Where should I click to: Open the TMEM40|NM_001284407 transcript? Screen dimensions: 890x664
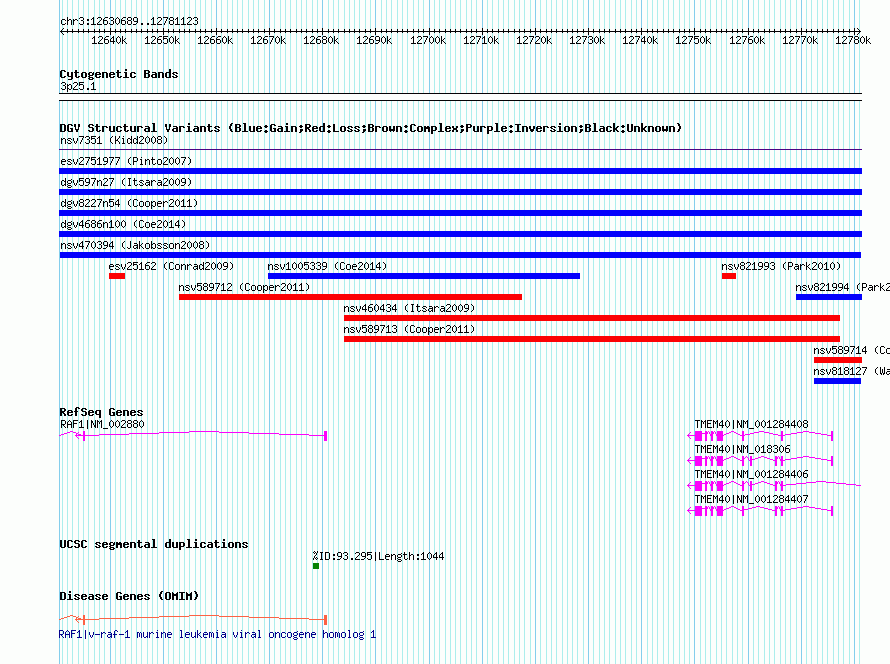pyautogui.click(x=759, y=510)
